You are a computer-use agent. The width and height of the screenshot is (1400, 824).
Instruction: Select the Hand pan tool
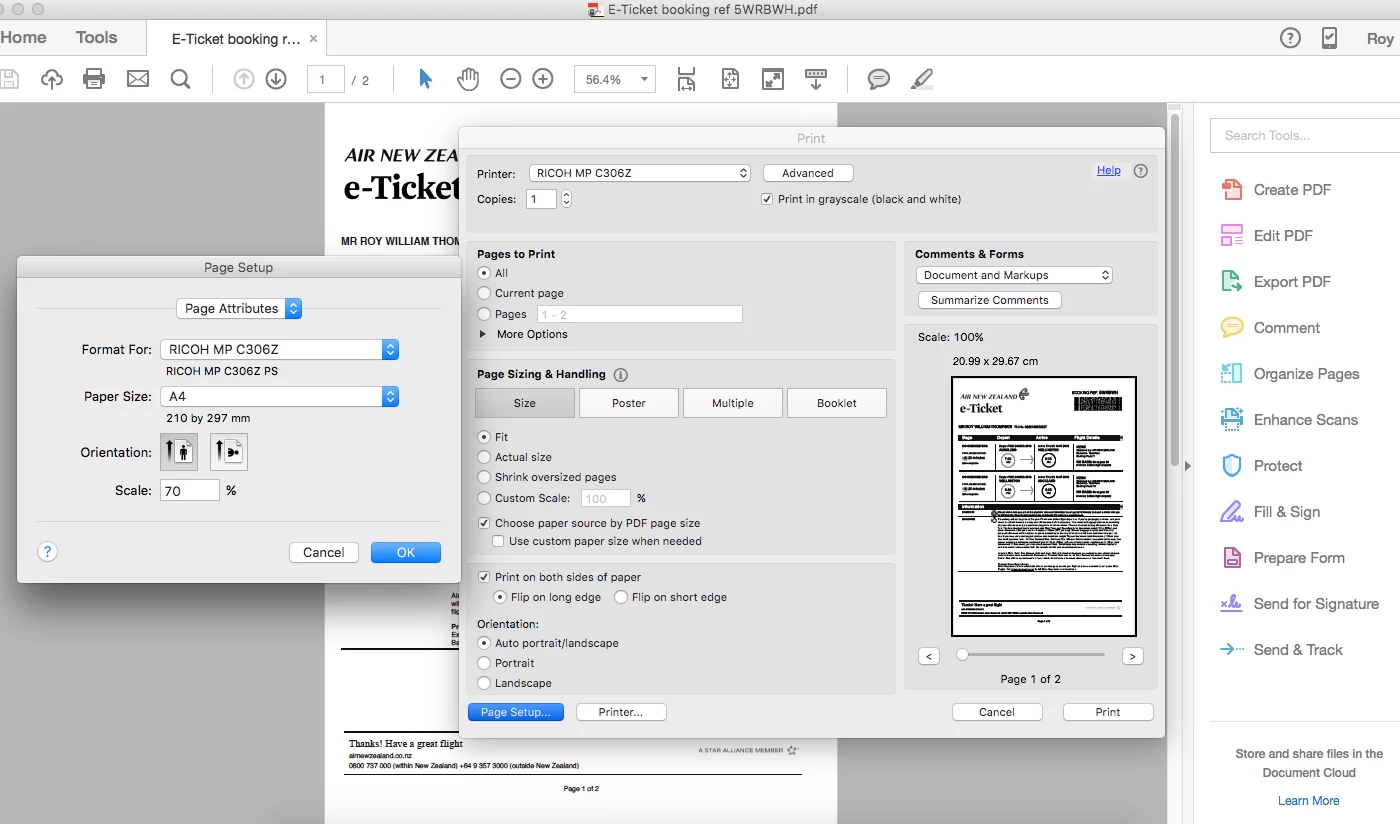[x=468, y=79]
